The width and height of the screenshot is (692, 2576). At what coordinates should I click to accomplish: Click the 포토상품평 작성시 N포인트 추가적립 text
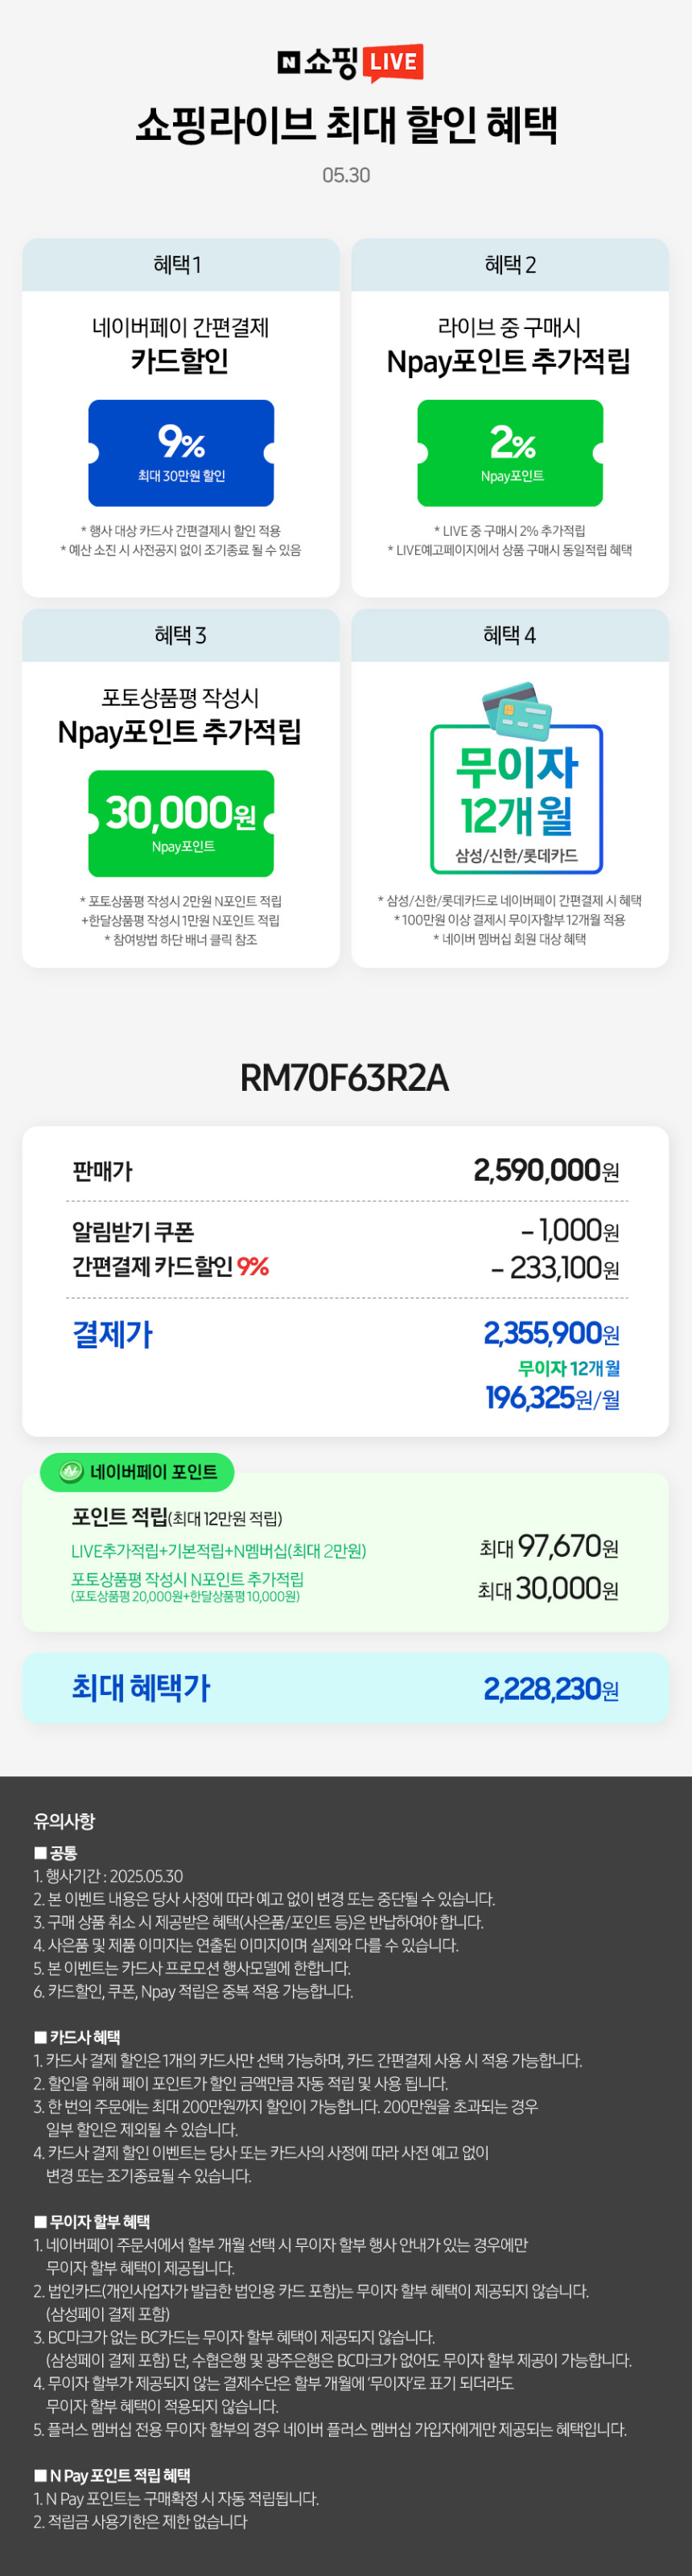pyautogui.click(x=187, y=1578)
